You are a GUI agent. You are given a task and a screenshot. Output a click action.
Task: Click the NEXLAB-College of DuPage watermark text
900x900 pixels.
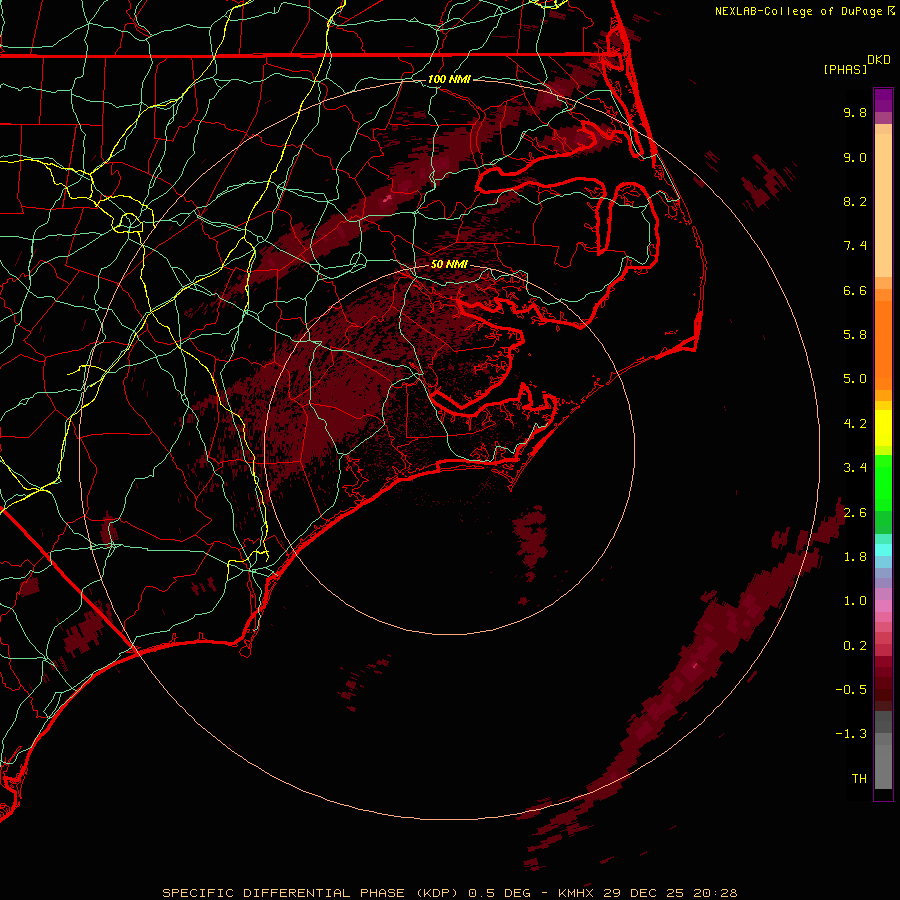click(x=805, y=11)
